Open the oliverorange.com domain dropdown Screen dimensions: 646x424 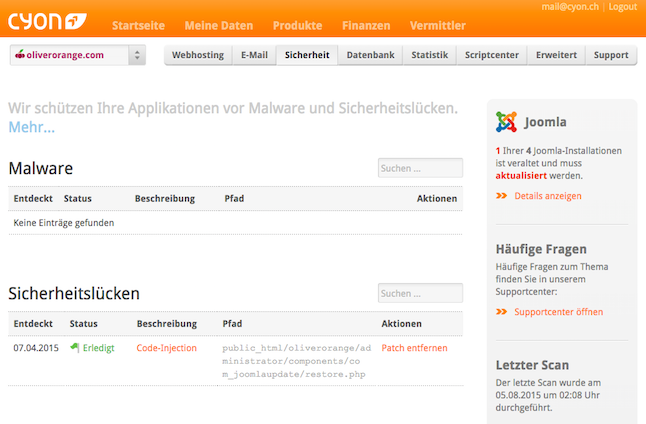[78, 55]
